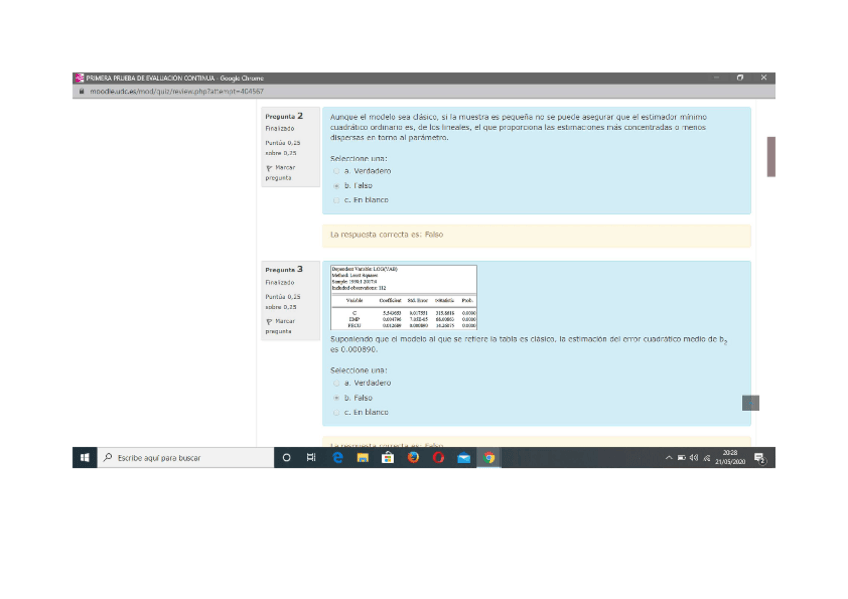Open the Mail app from the taskbar
848x599 pixels.
[x=463, y=458]
